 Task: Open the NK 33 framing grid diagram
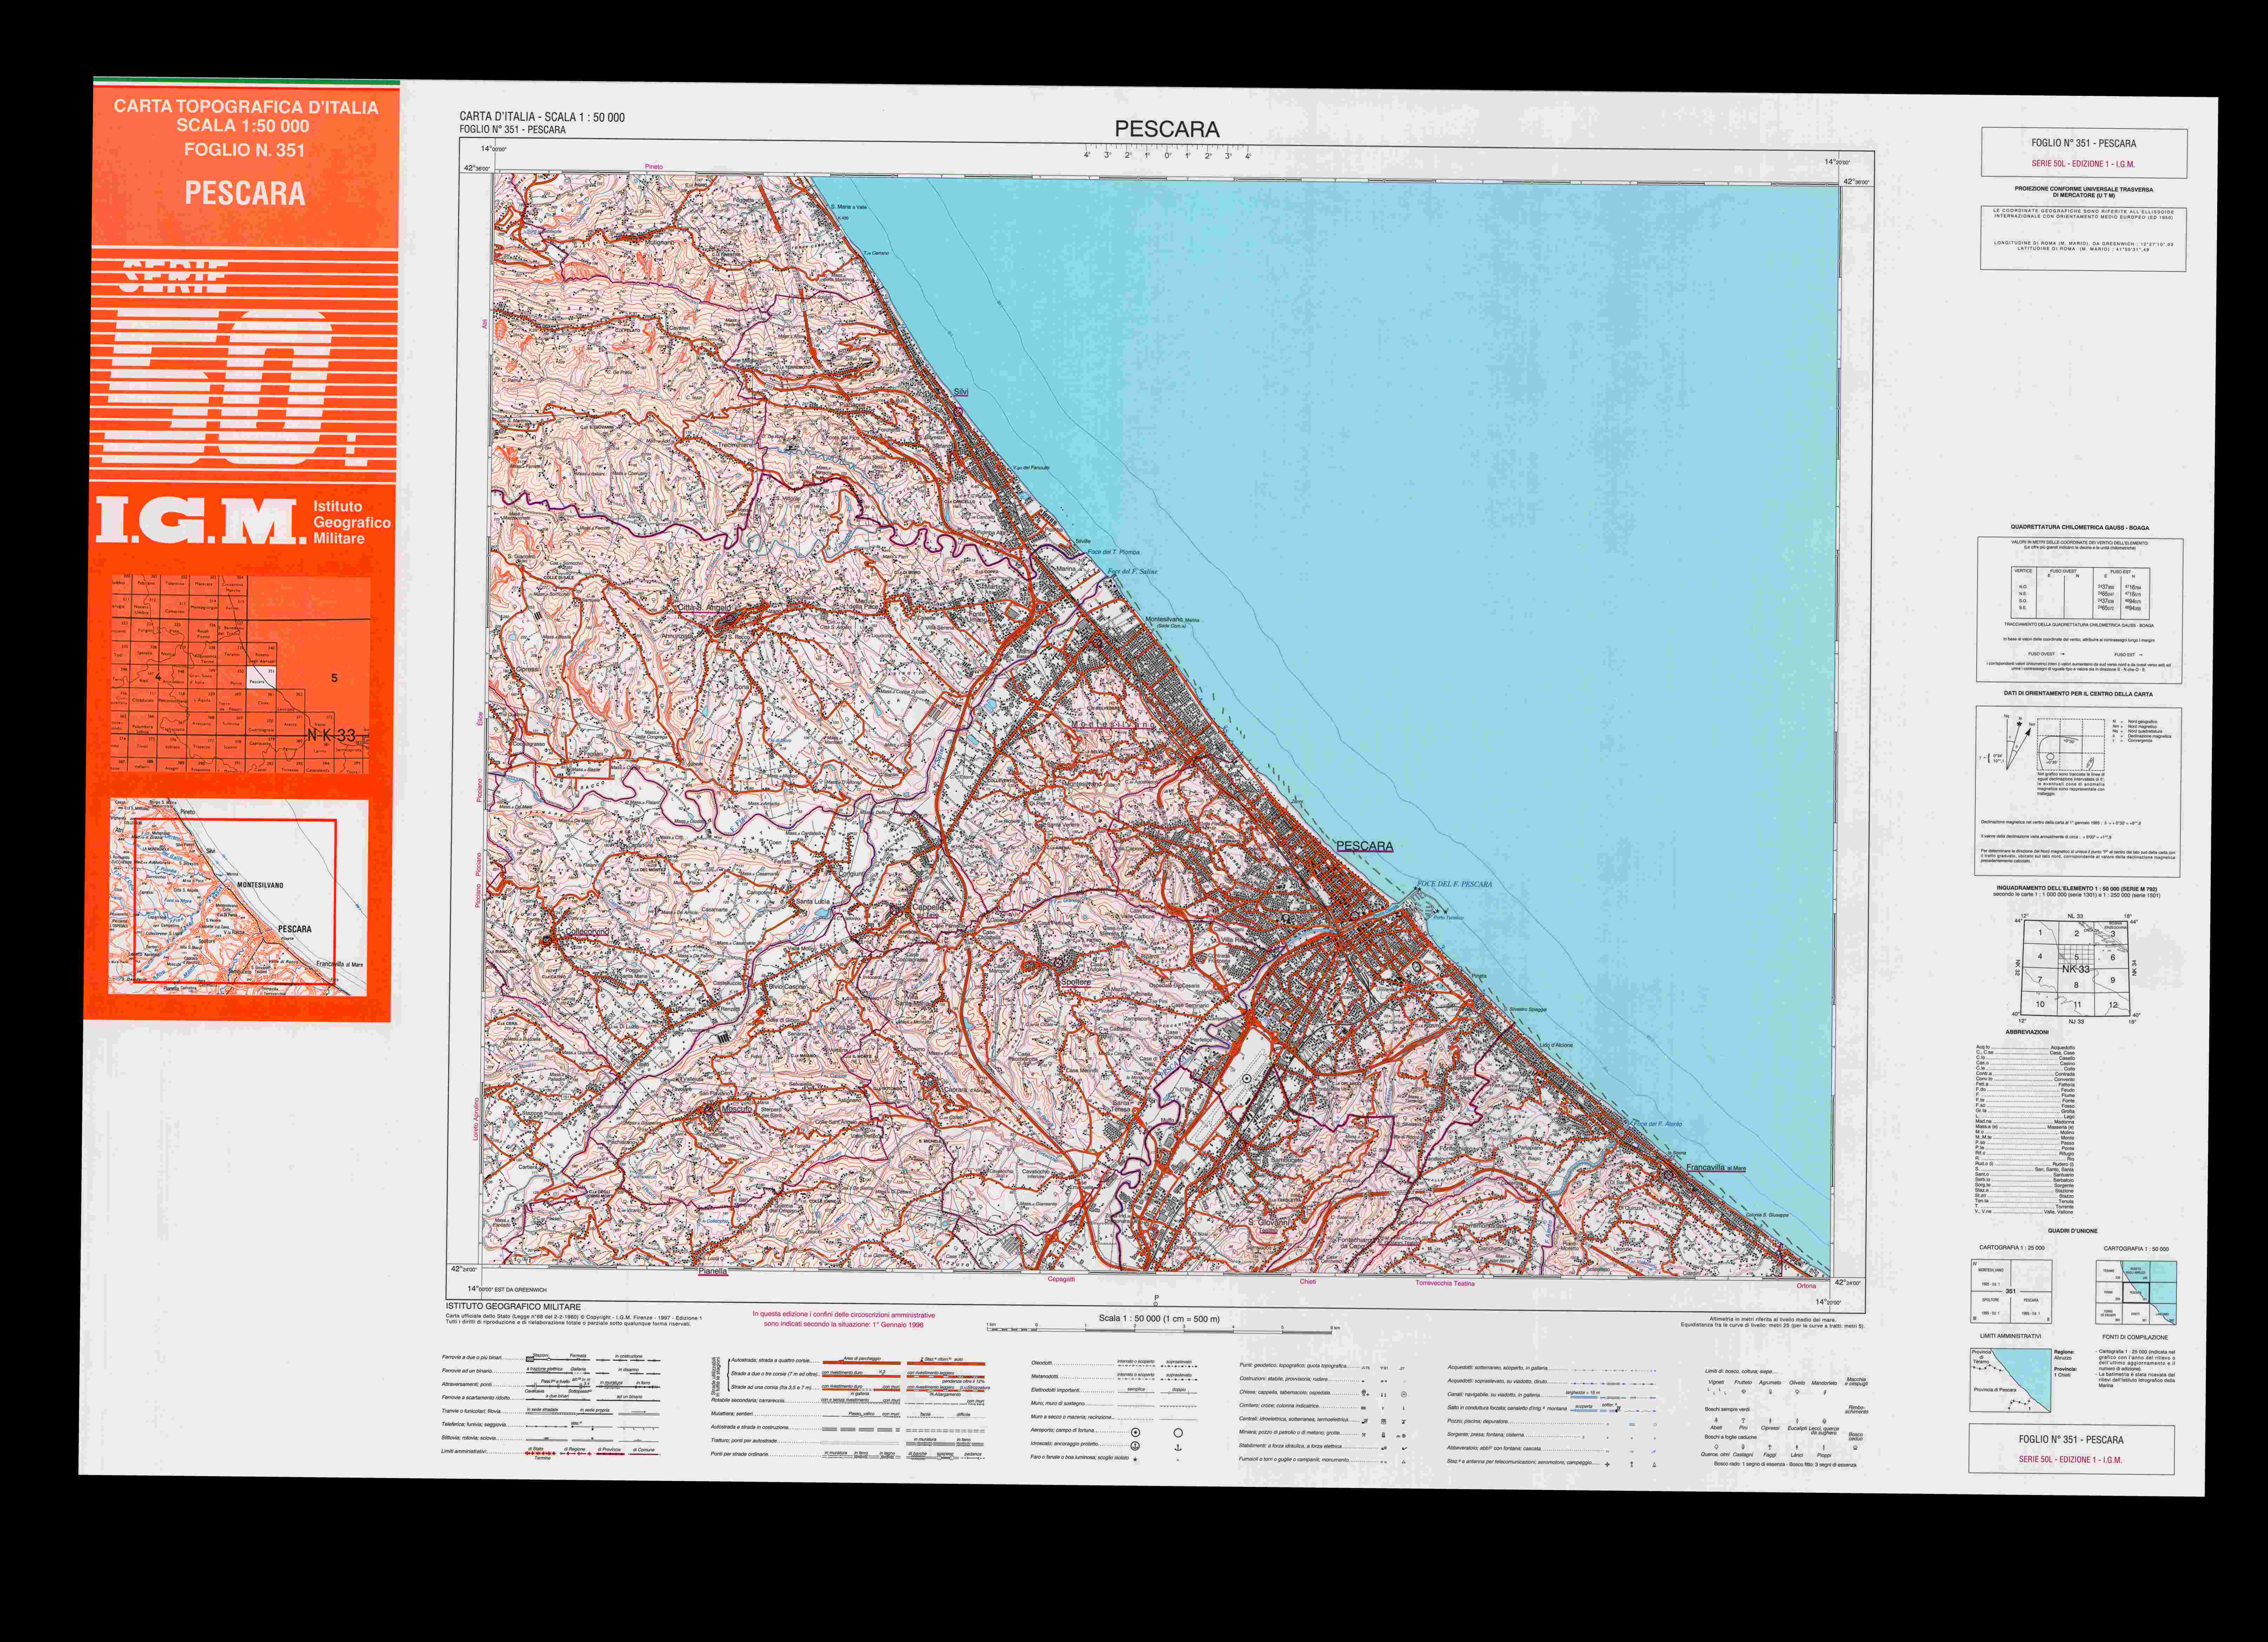tap(2076, 968)
